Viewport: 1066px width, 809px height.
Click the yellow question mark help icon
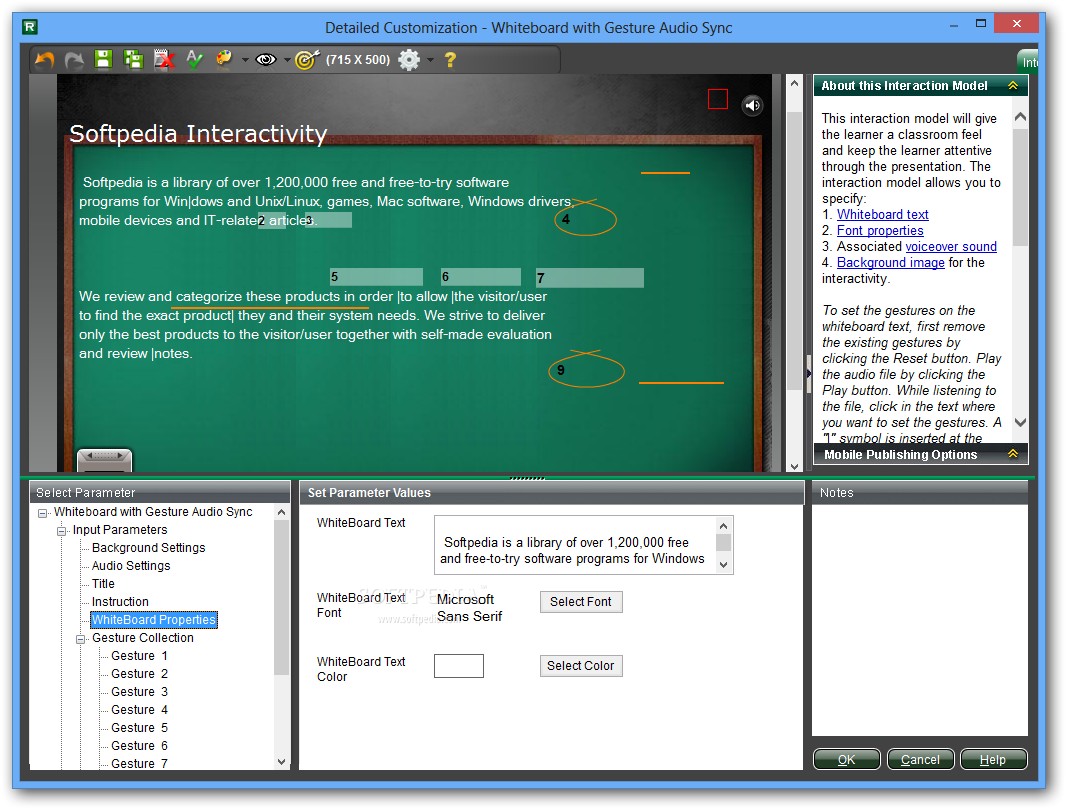pos(450,60)
